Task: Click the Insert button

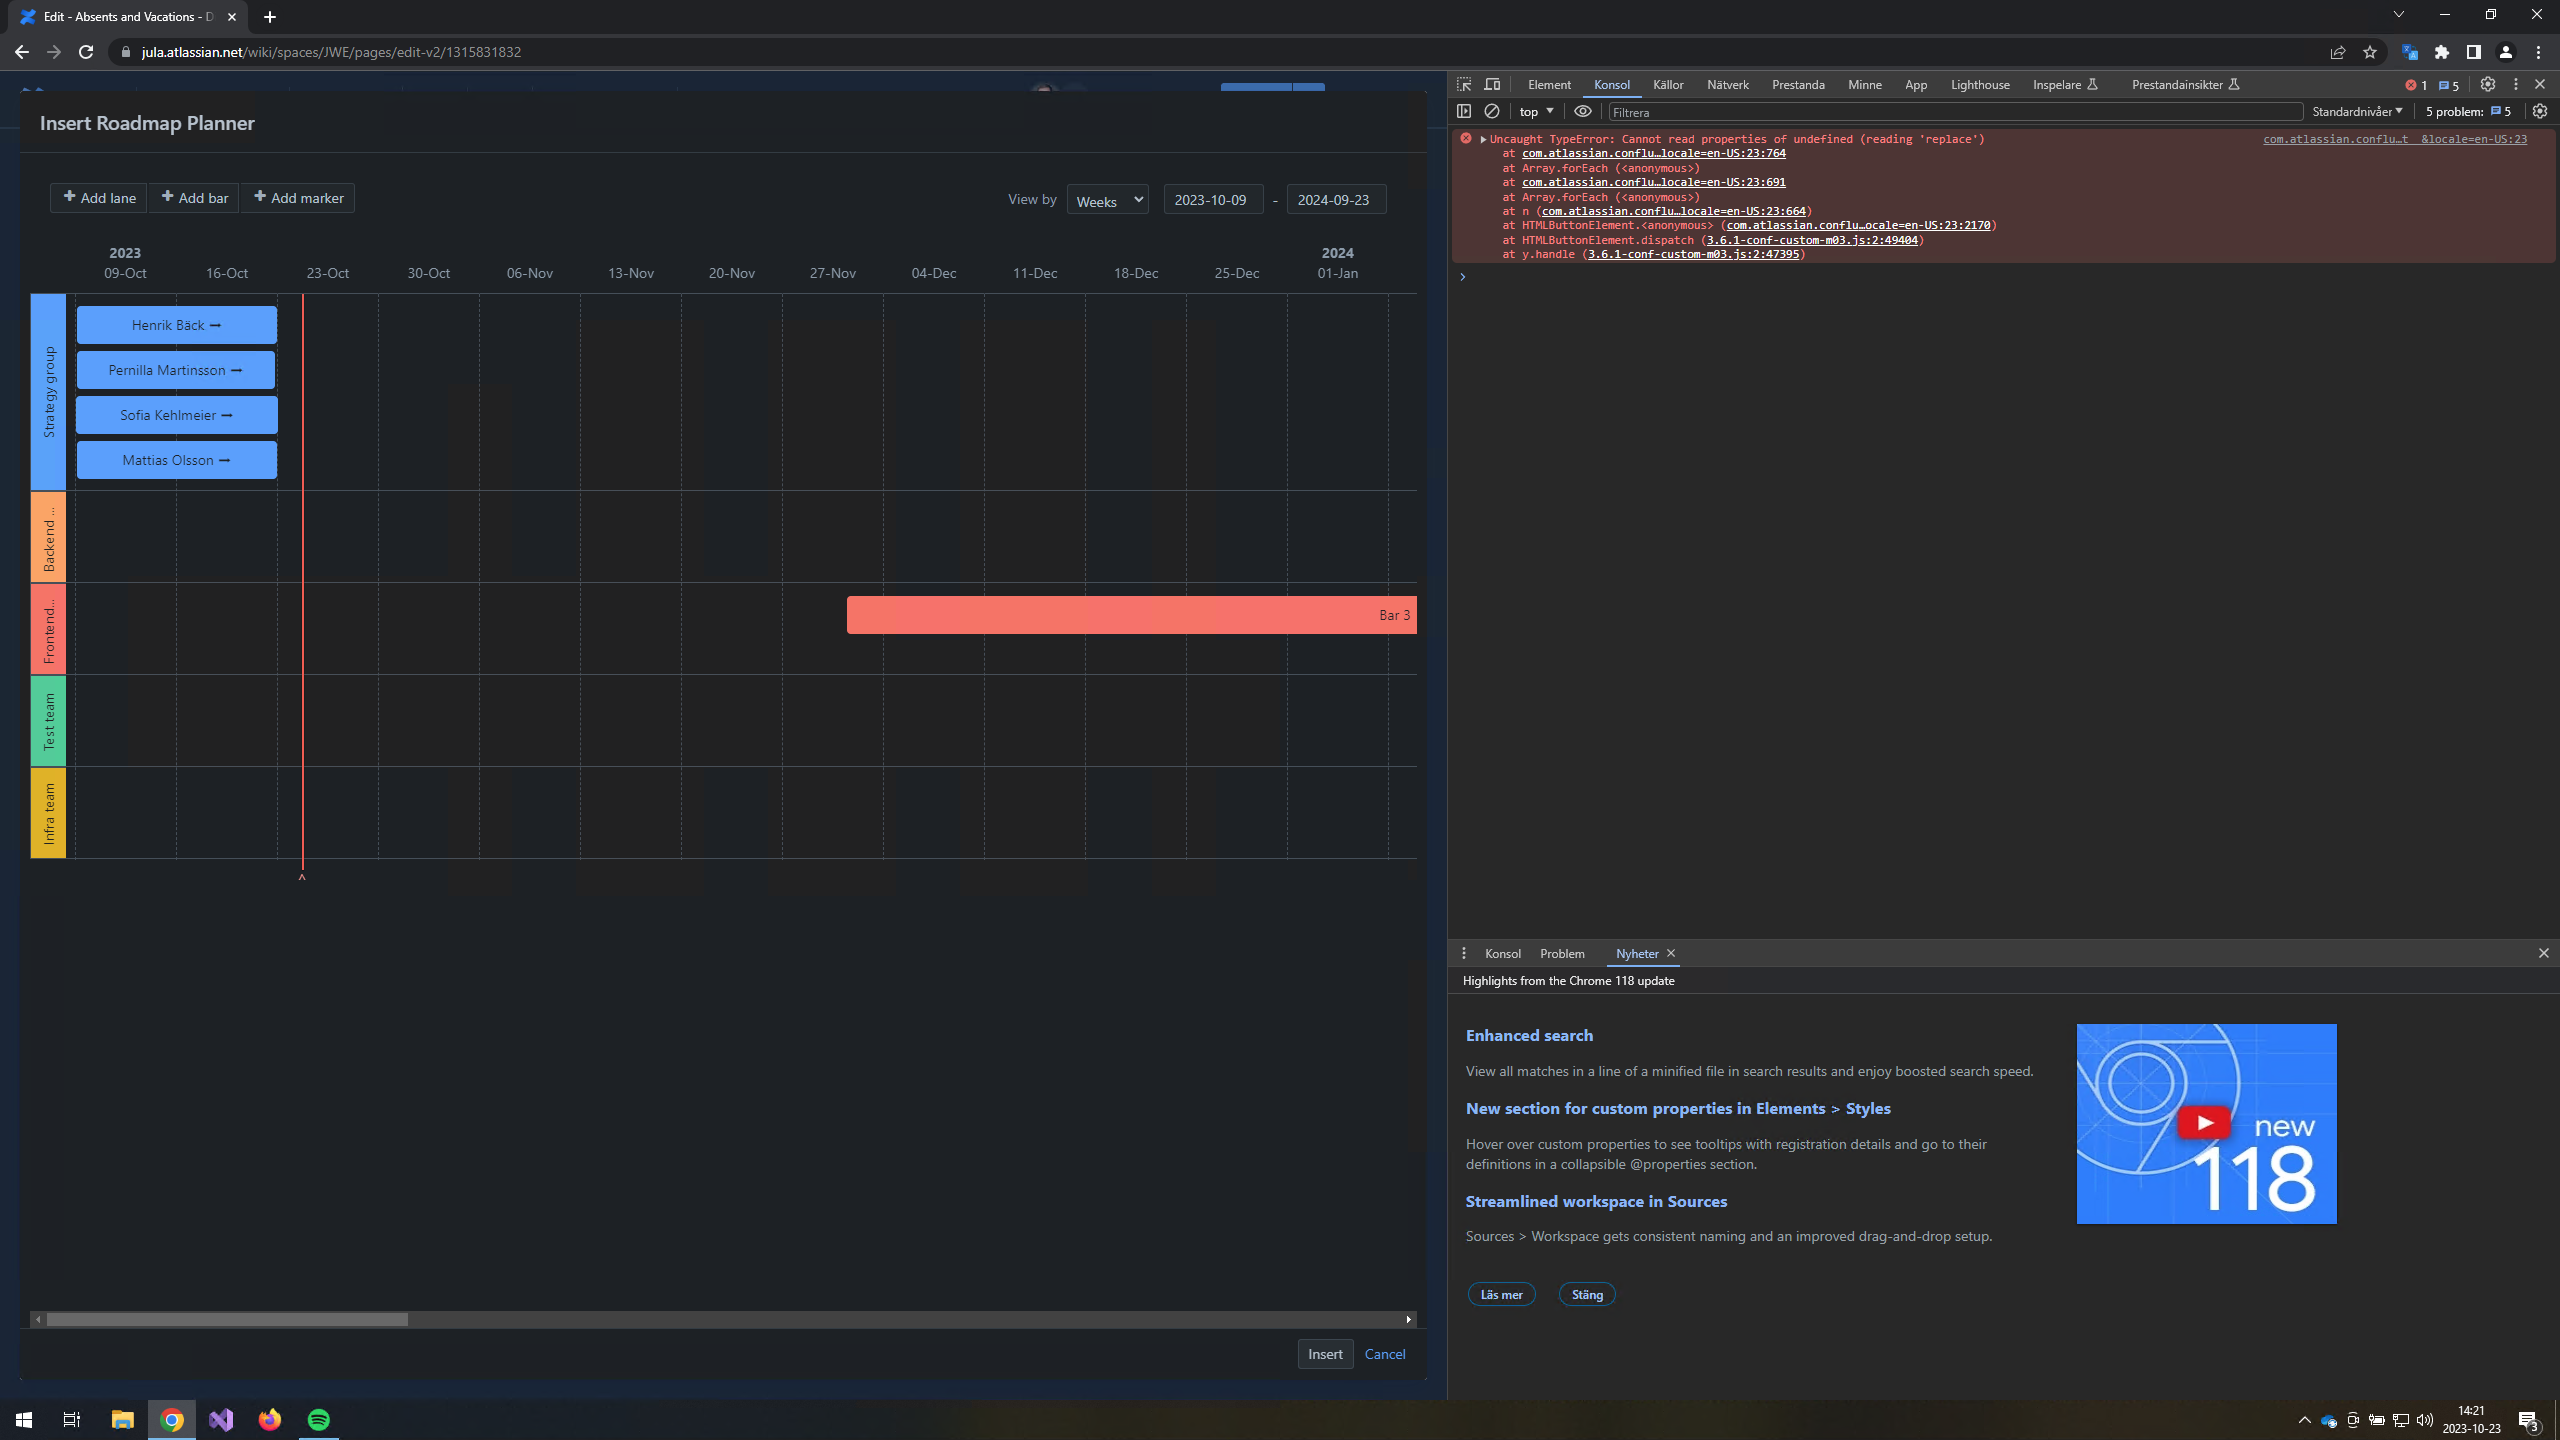Action: pyautogui.click(x=1325, y=1354)
